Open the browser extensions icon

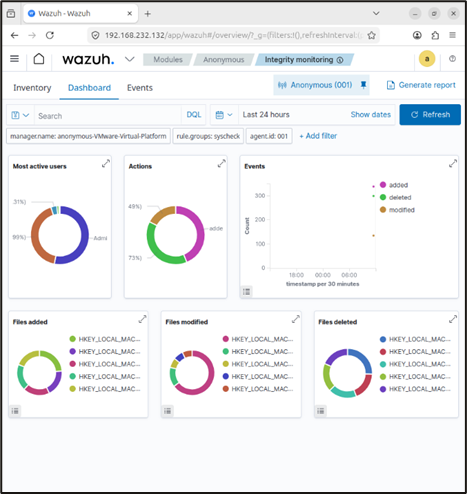pos(435,35)
